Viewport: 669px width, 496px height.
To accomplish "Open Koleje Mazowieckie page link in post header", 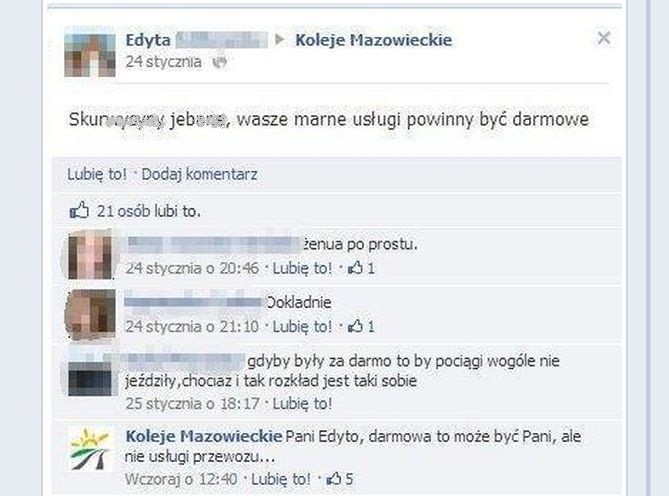I will pos(373,40).
